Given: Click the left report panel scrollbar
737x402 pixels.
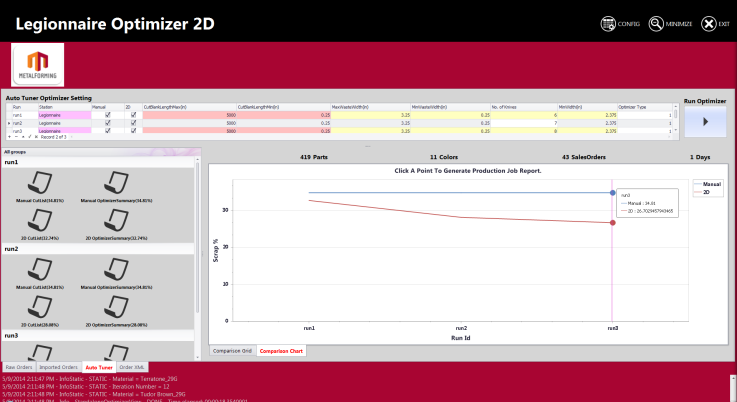Looking at the screenshot, I should click(197, 259).
